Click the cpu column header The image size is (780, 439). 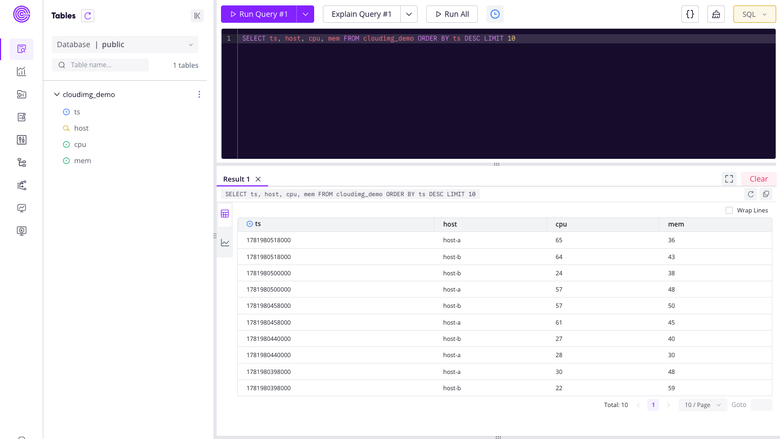(x=561, y=224)
